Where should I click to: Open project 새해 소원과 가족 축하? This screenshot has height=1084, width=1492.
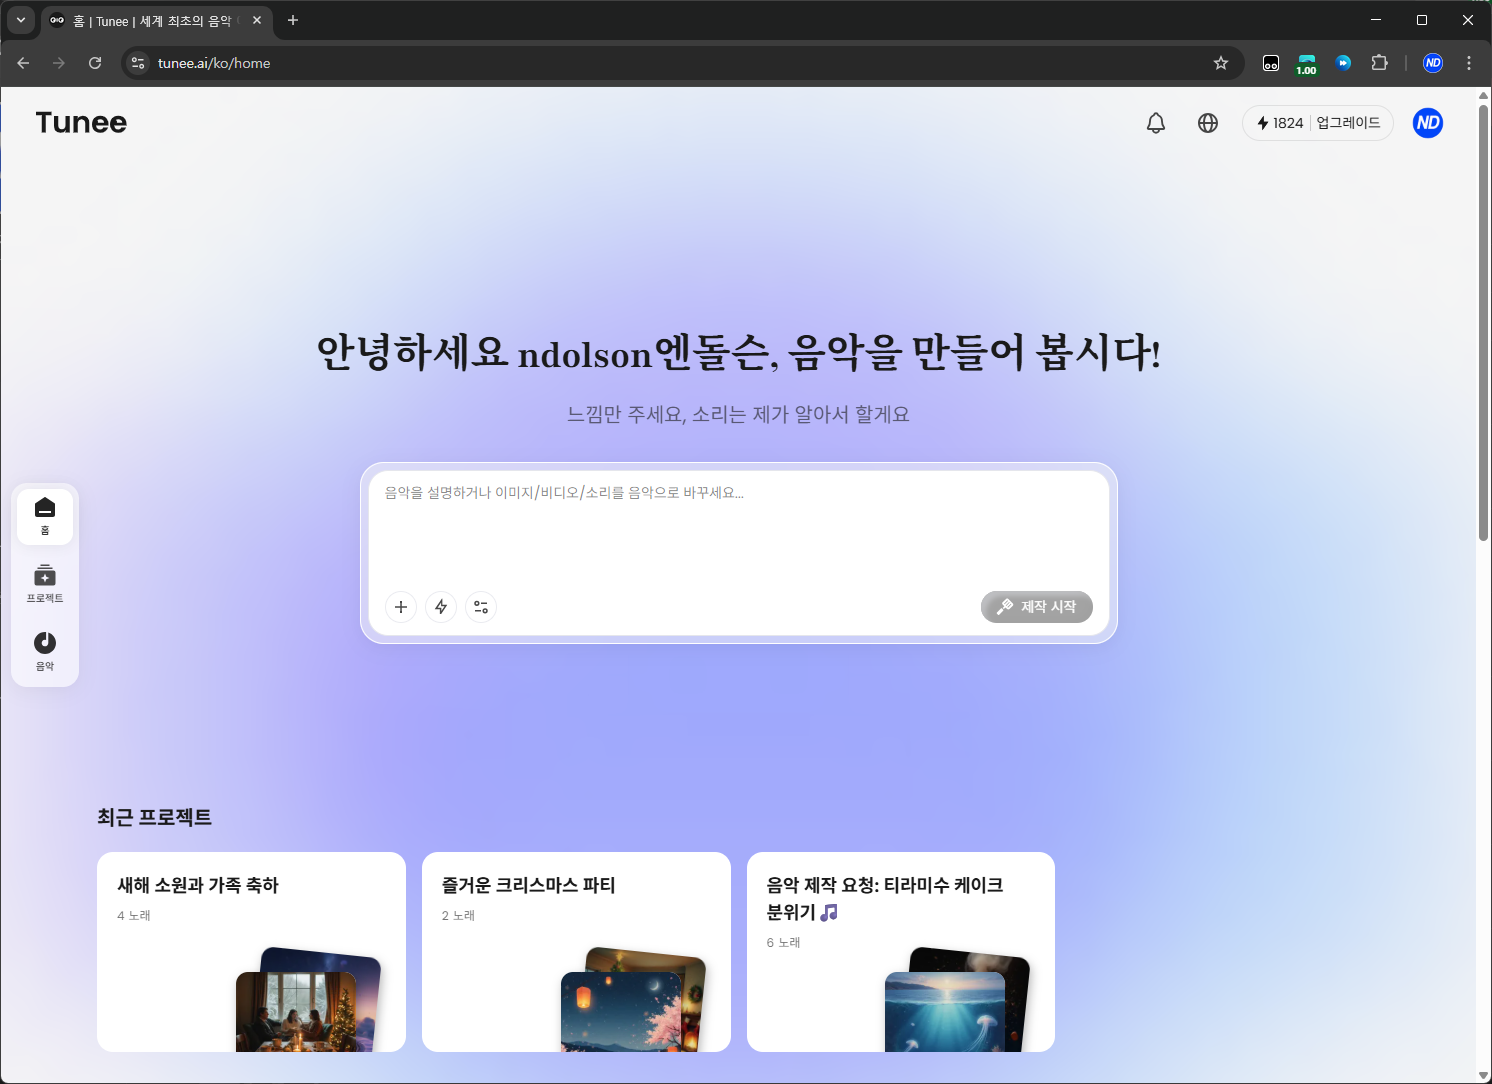pyautogui.click(x=251, y=952)
